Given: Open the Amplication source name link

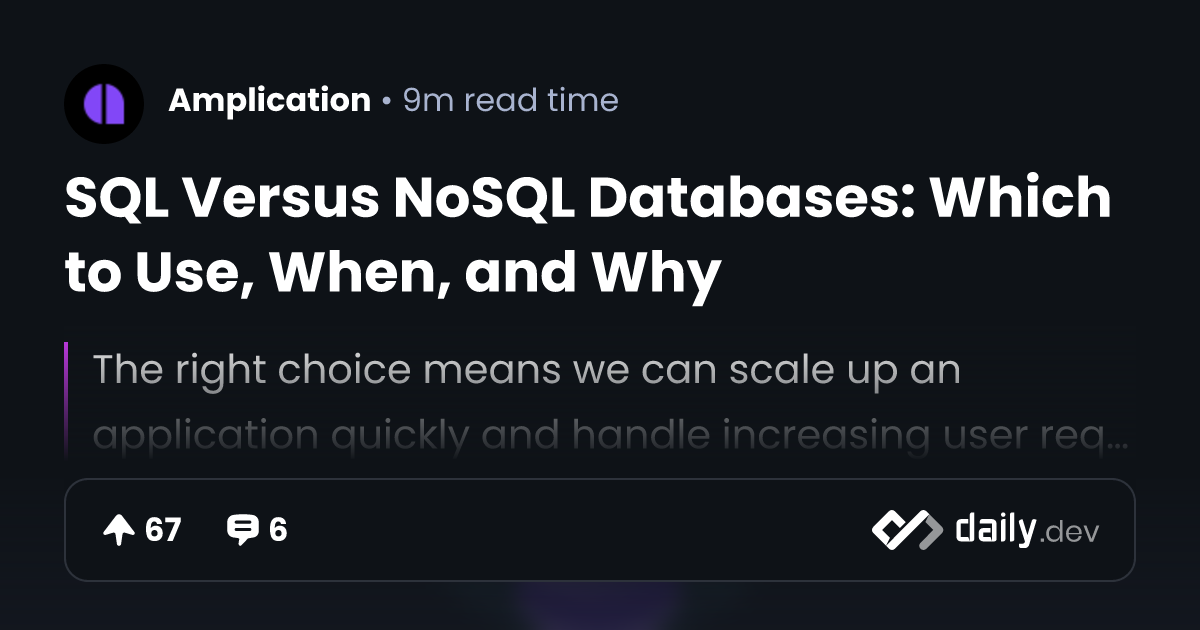Looking at the screenshot, I should [x=269, y=100].
